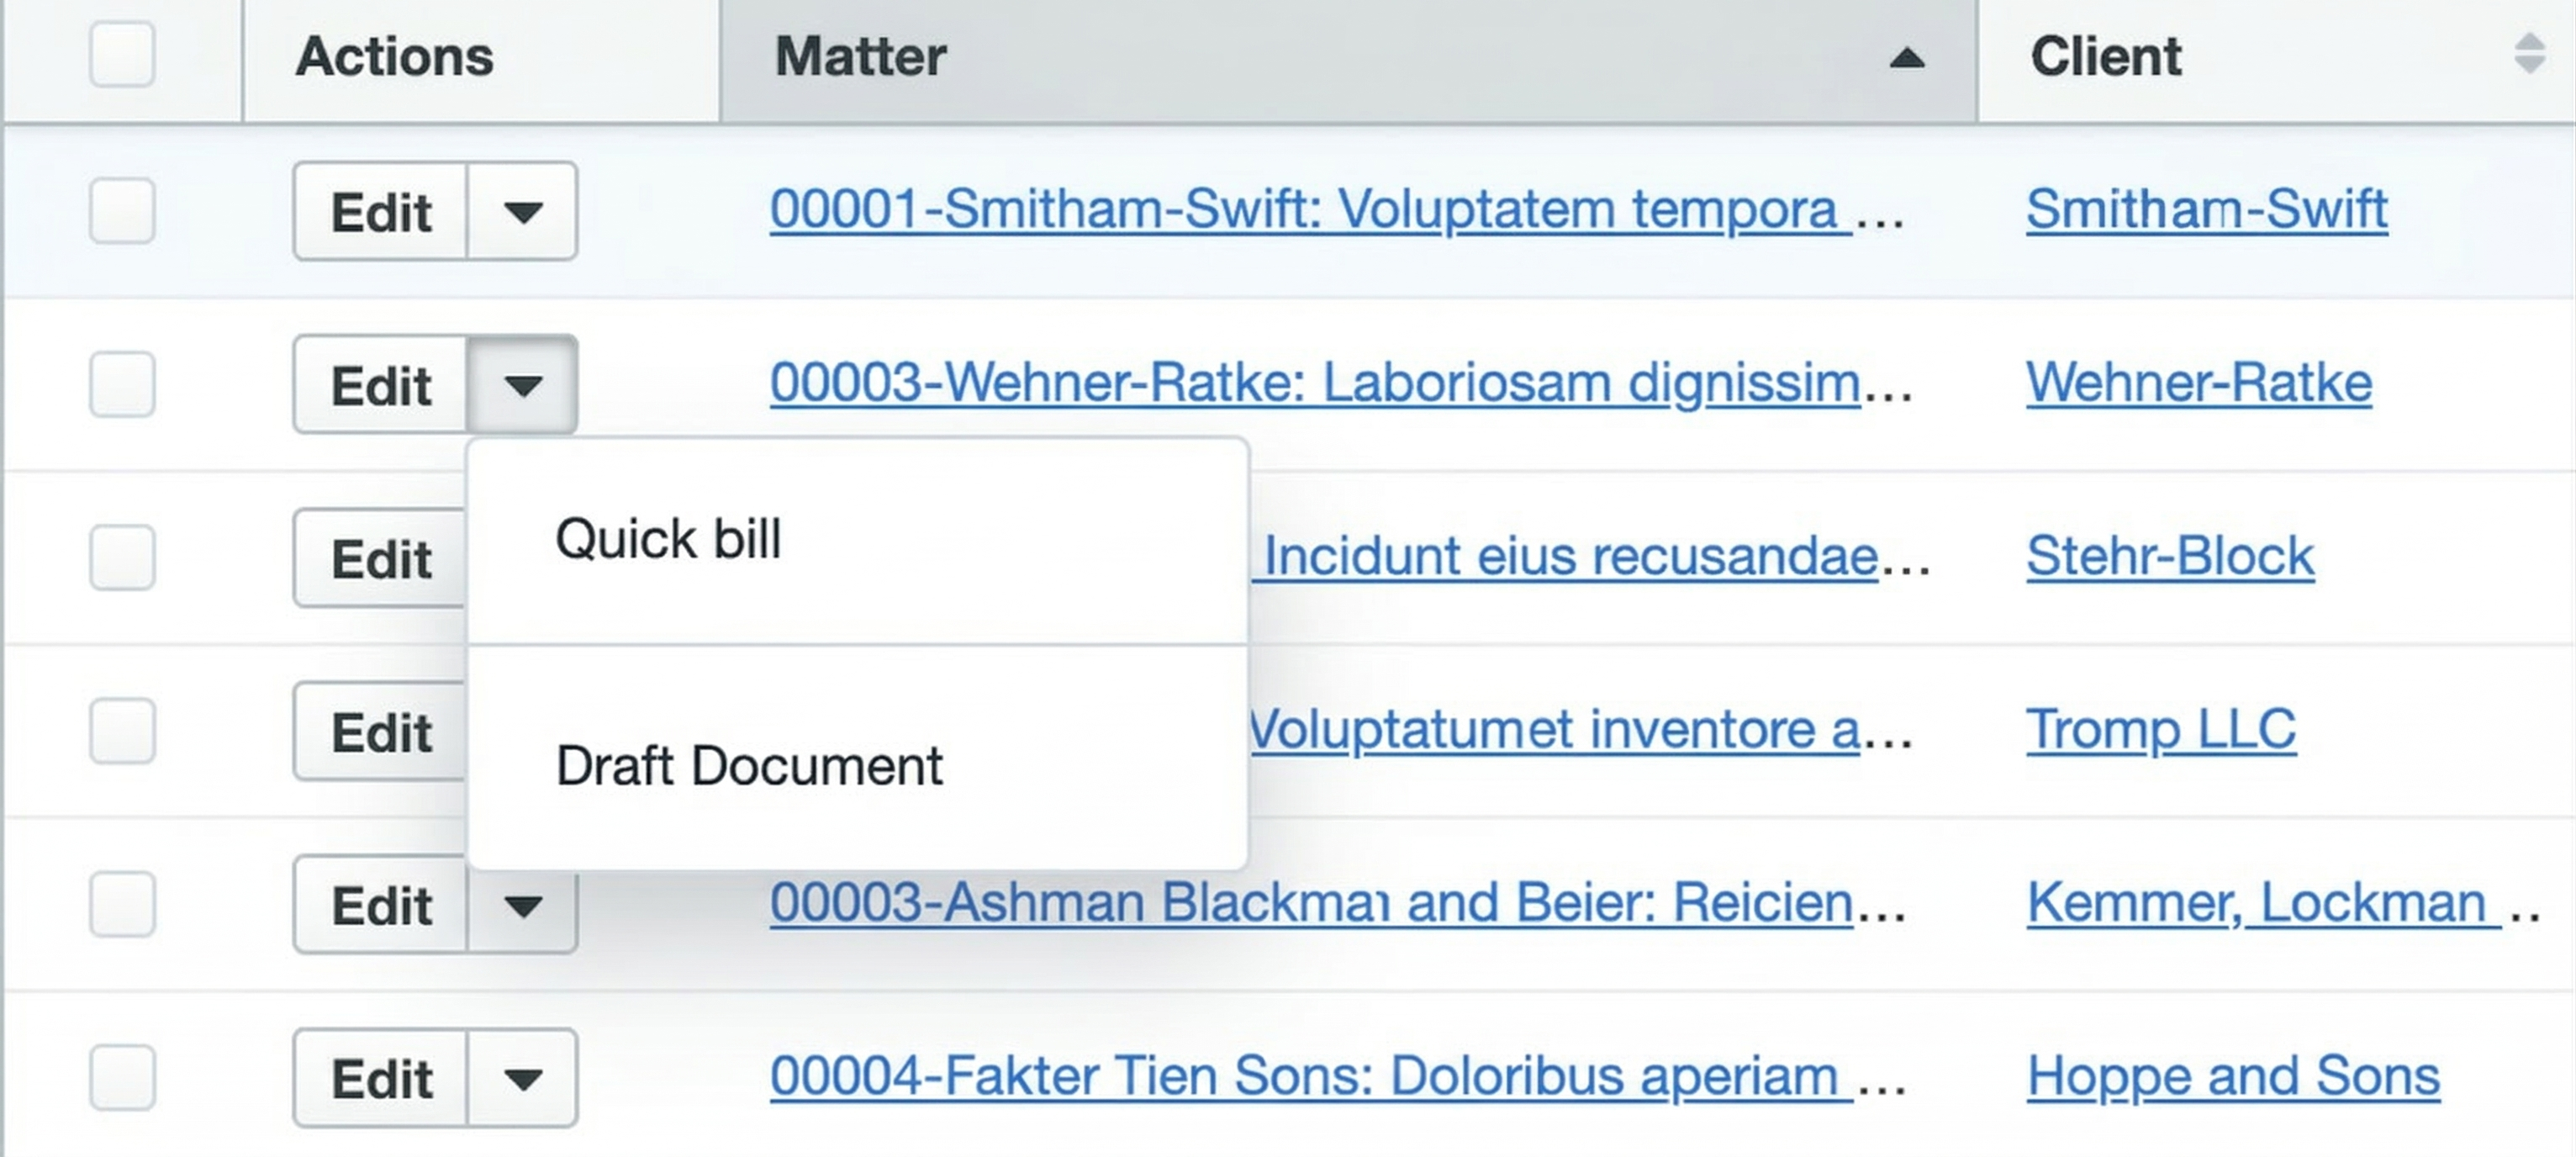Click Edit button for Smitham-Swift matter
The height and width of the screenshot is (1157, 2576).
click(381, 211)
